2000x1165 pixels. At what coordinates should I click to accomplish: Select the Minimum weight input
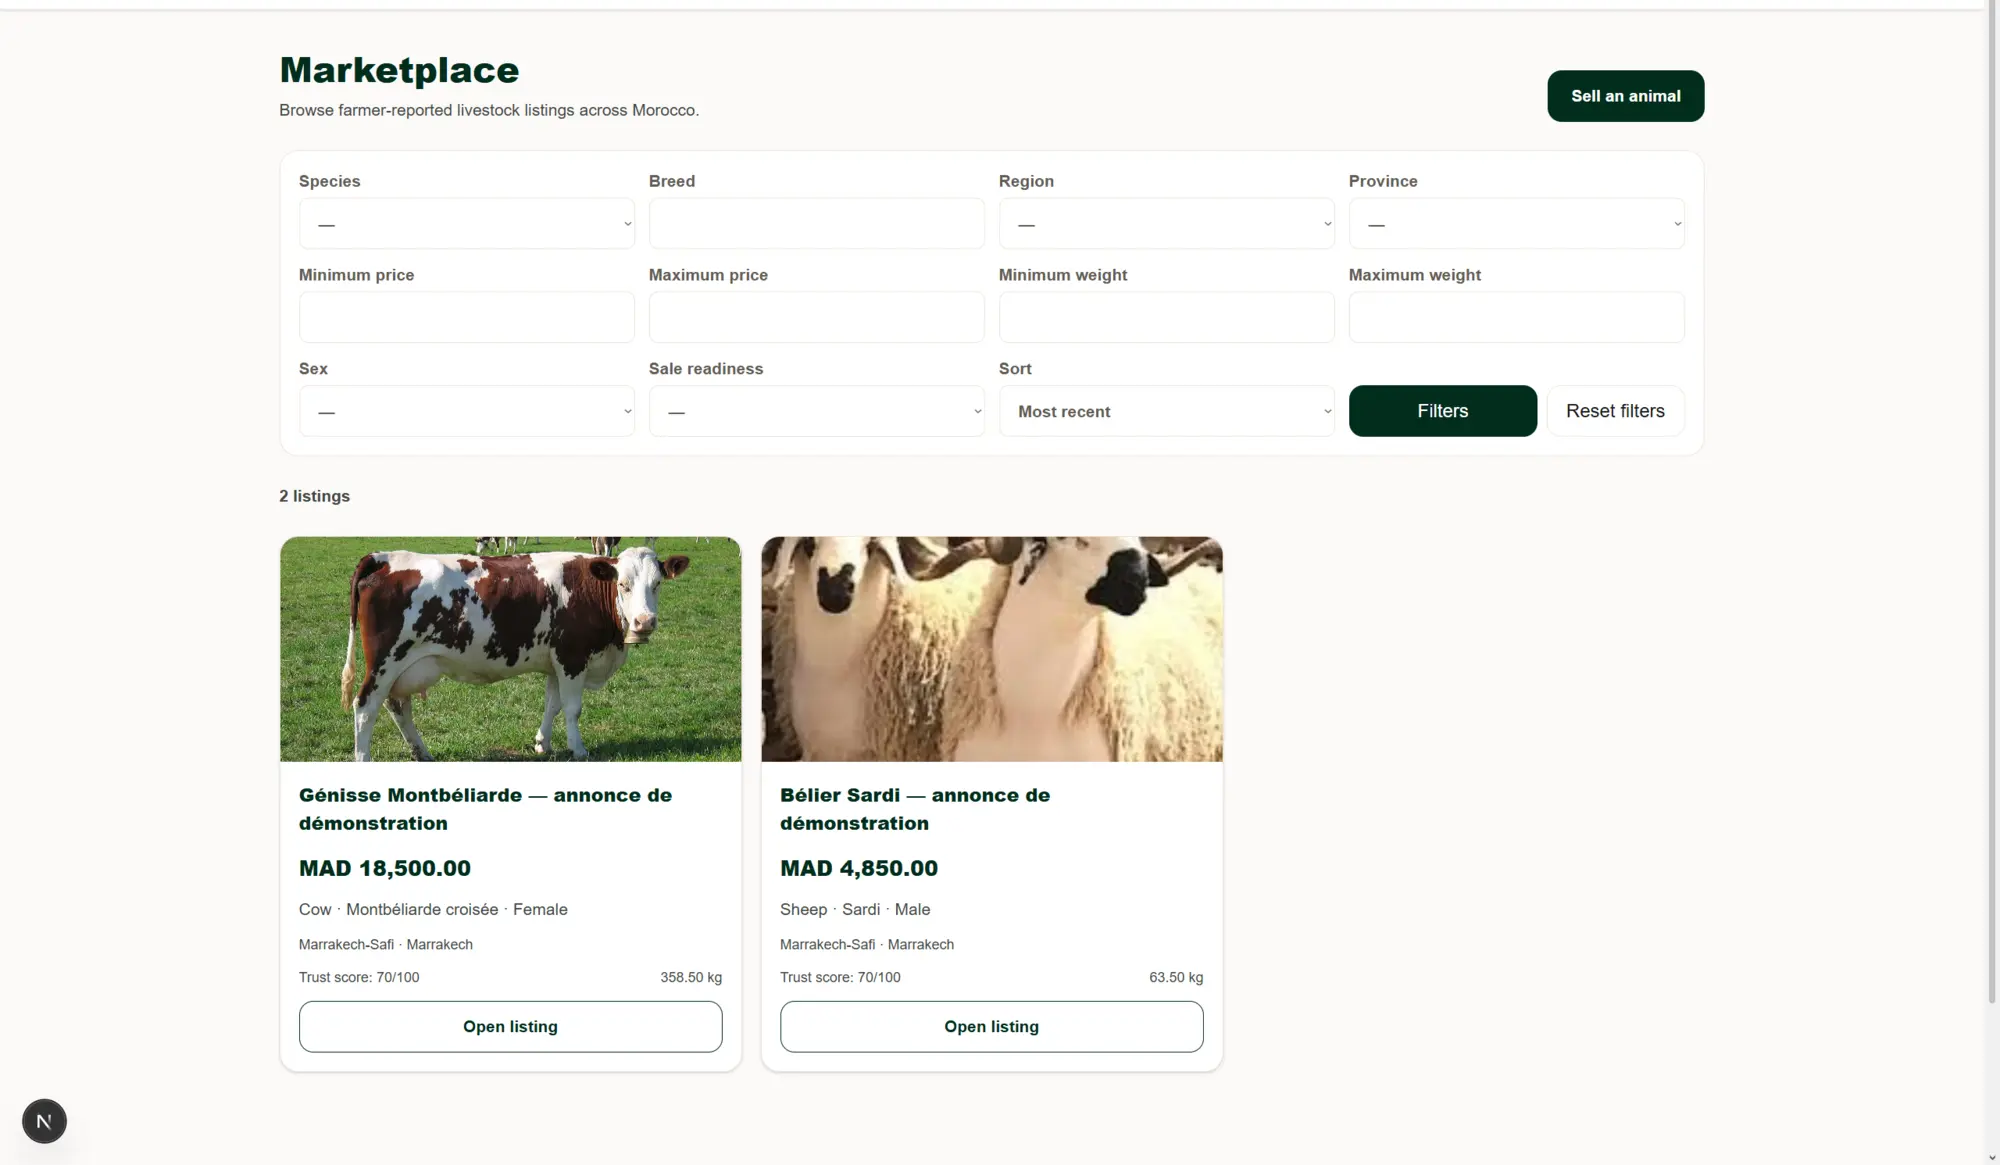click(x=1166, y=317)
